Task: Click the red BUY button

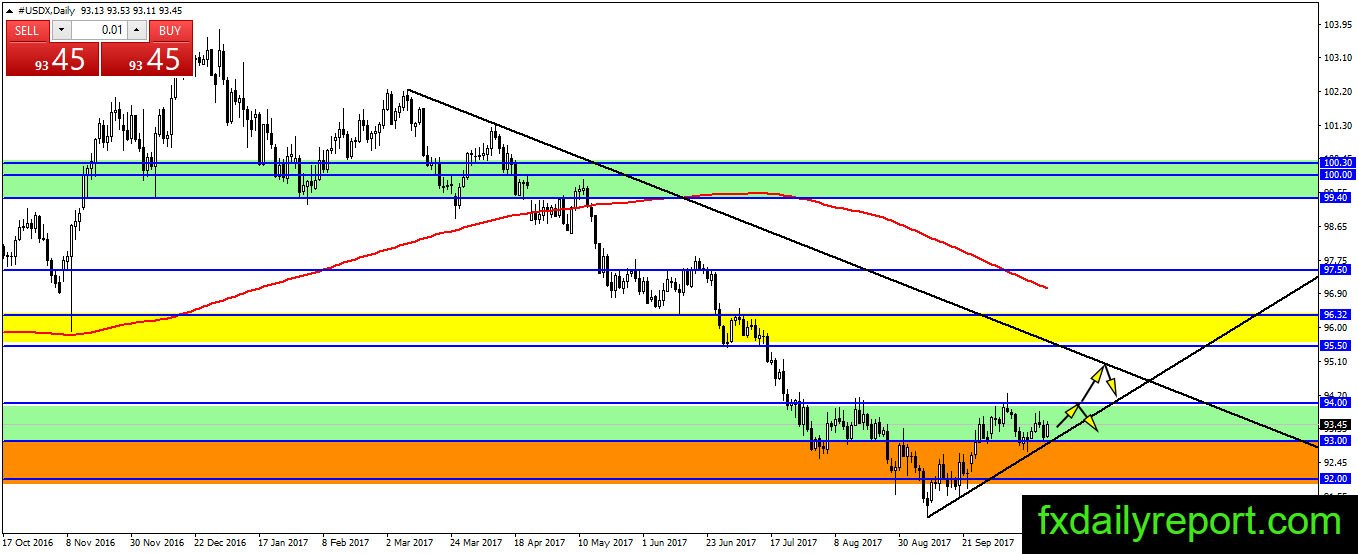Action: 170,30
